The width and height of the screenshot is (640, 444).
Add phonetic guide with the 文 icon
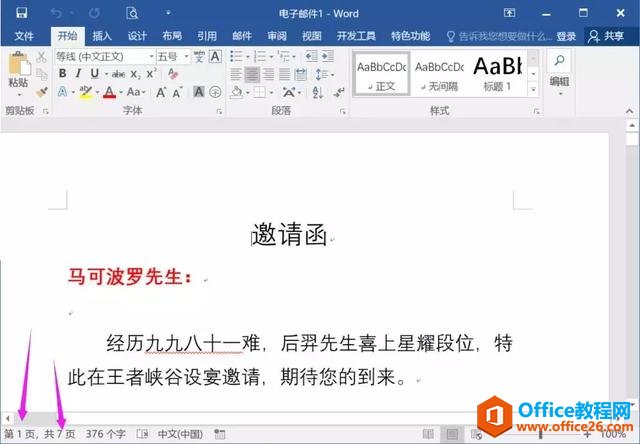tap(199, 56)
